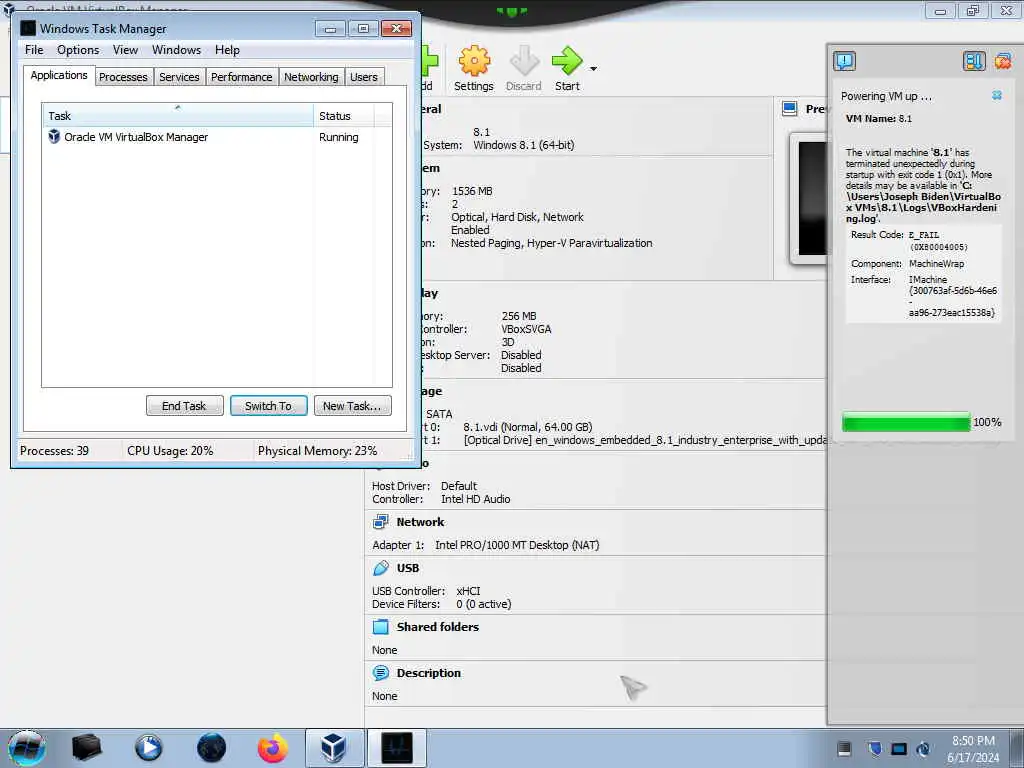Open the dark globe browser icon in the taskbar
Image resolution: width=1024 pixels, height=768 pixels.
pyautogui.click(x=211, y=748)
